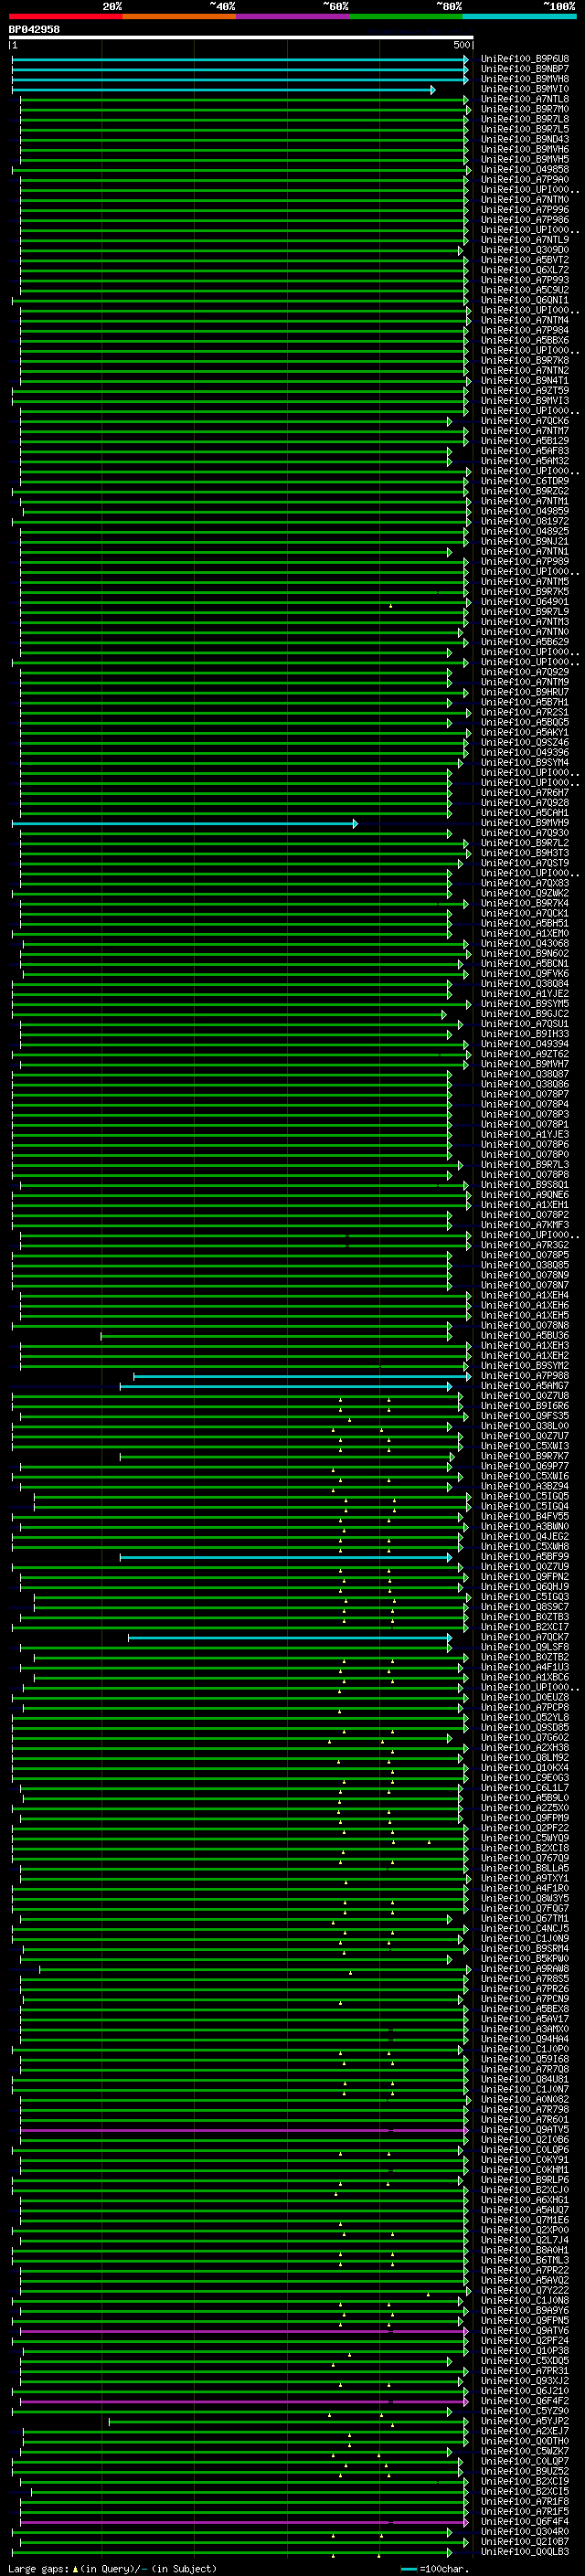Select label UniRef100_A7P9A0
585x2576 pixels.
(x=525, y=180)
